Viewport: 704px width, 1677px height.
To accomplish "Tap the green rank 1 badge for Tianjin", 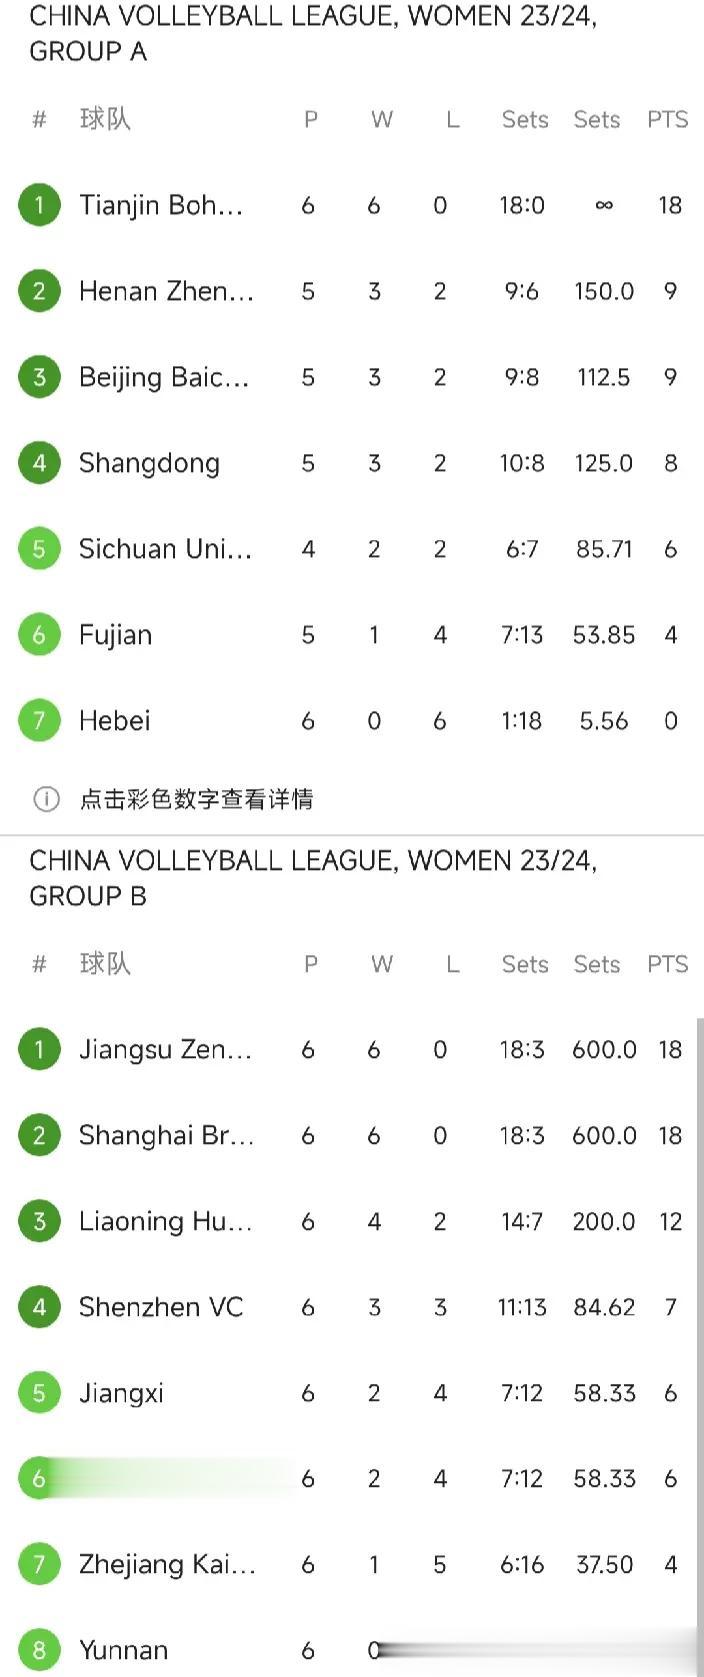I will (39, 205).
